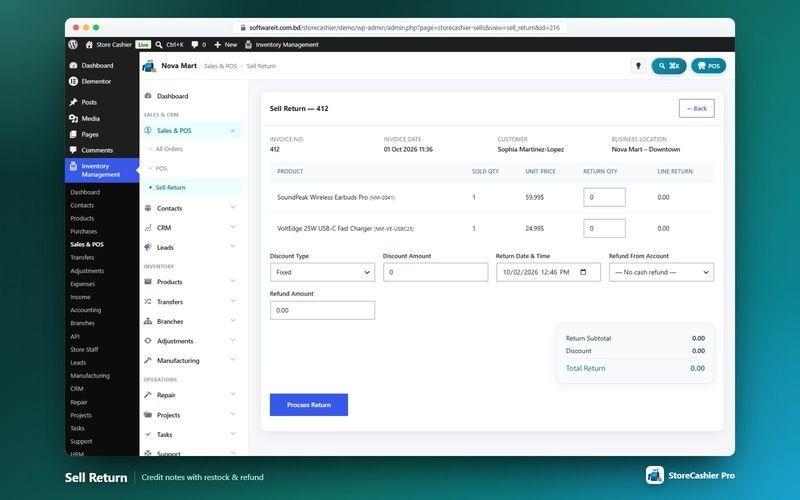800x500 pixels.
Task: Click Dashboard in app navigation panel
Action: (x=172, y=96)
